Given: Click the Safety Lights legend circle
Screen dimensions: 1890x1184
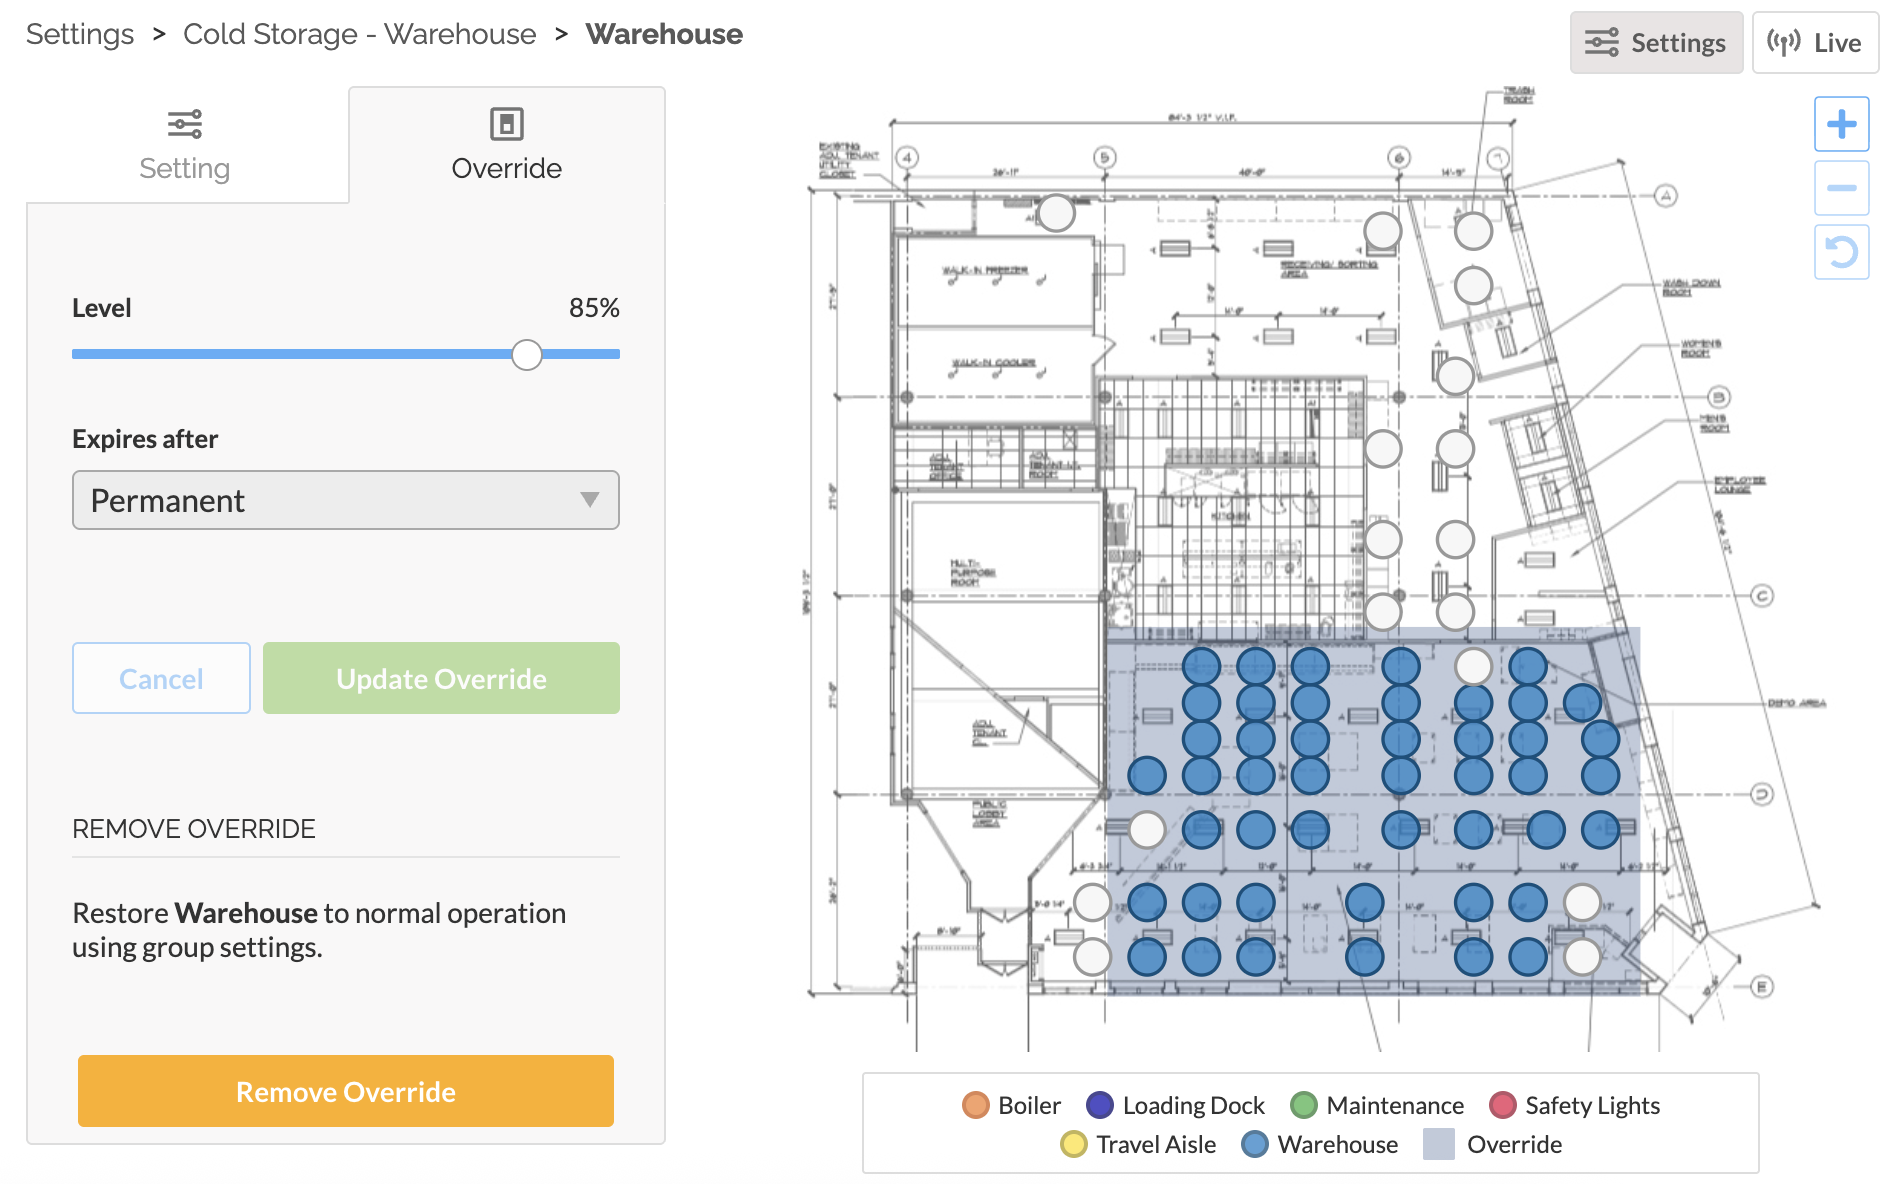Looking at the screenshot, I should point(1502,1105).
